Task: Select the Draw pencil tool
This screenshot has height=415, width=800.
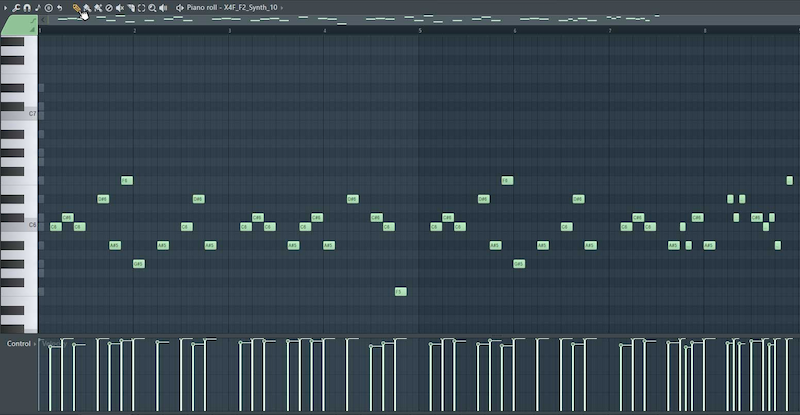Action: (x=76, y=7)
